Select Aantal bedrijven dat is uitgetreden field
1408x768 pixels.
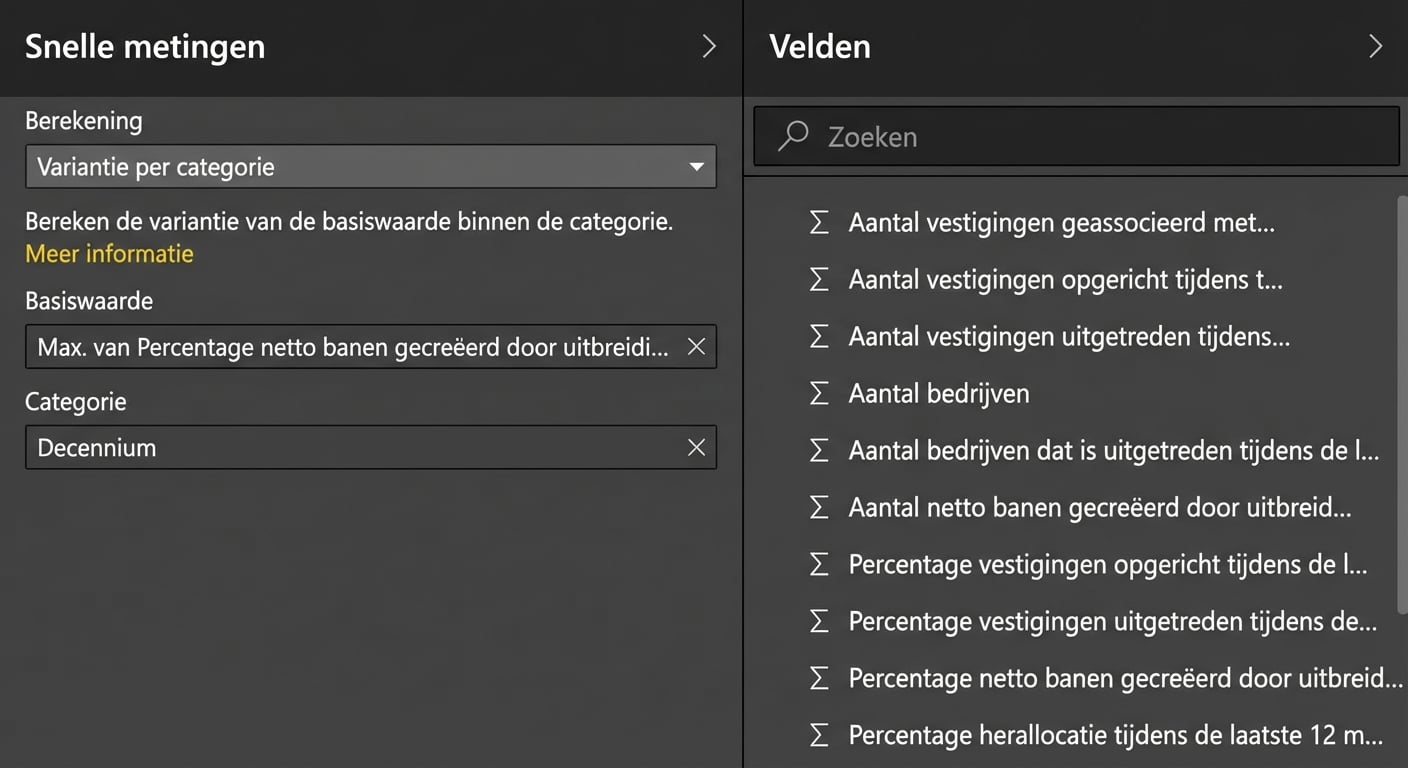1113,451
